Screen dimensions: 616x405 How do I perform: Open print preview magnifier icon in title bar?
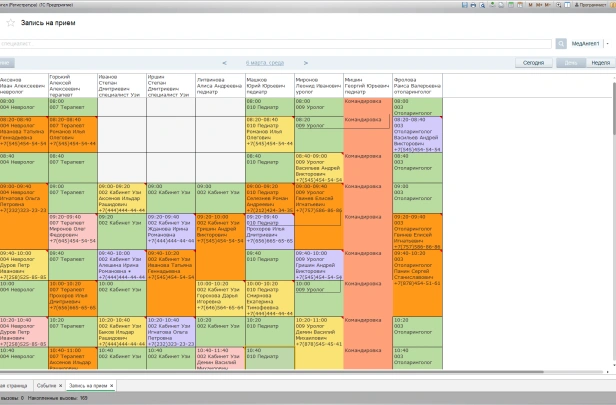pos(482,5)
